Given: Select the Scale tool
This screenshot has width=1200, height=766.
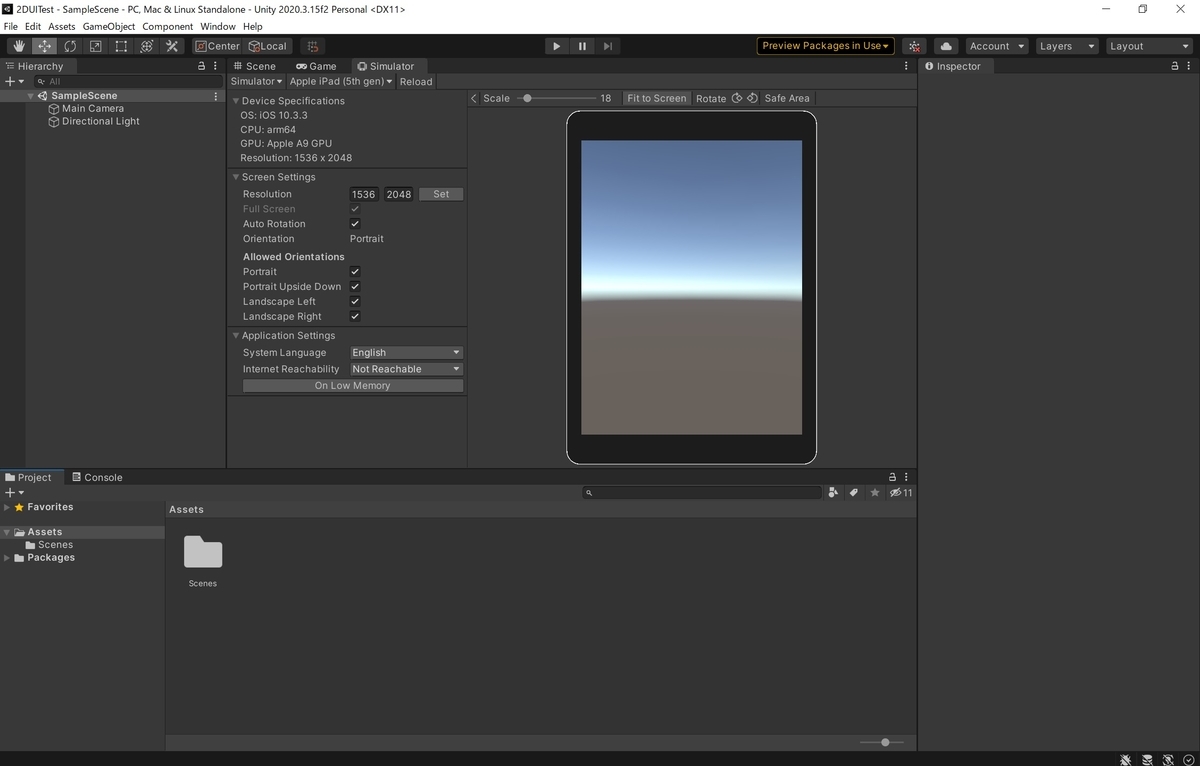Looking at the screenshot, I should coord(95,46).
